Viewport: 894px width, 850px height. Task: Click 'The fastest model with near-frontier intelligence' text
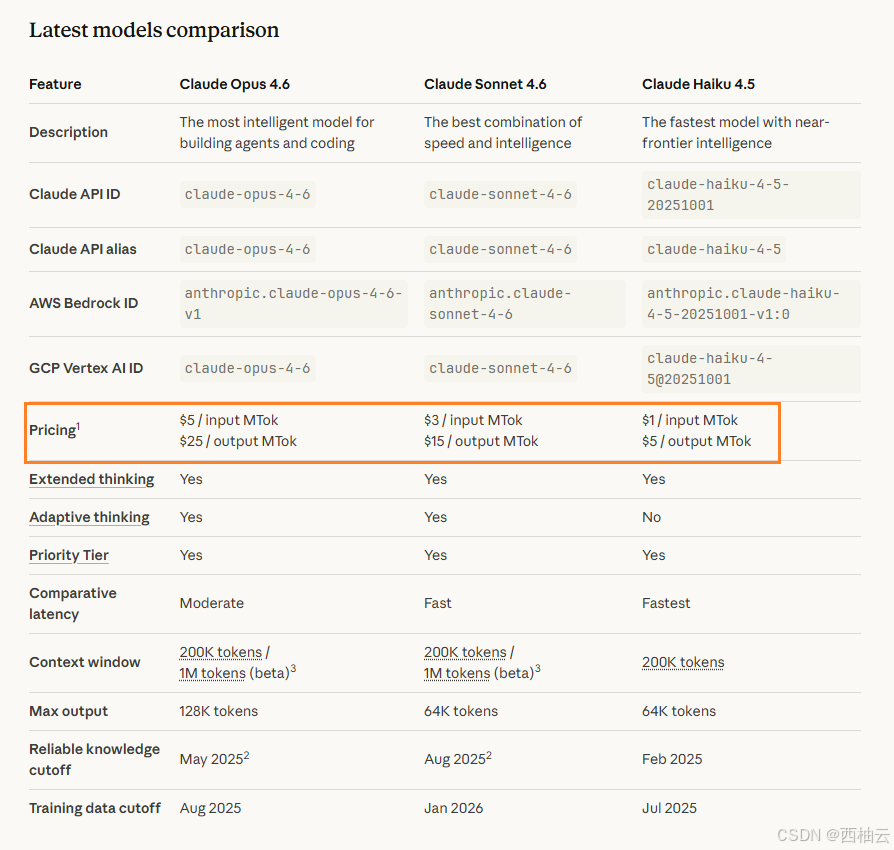(x=735, y=133)
